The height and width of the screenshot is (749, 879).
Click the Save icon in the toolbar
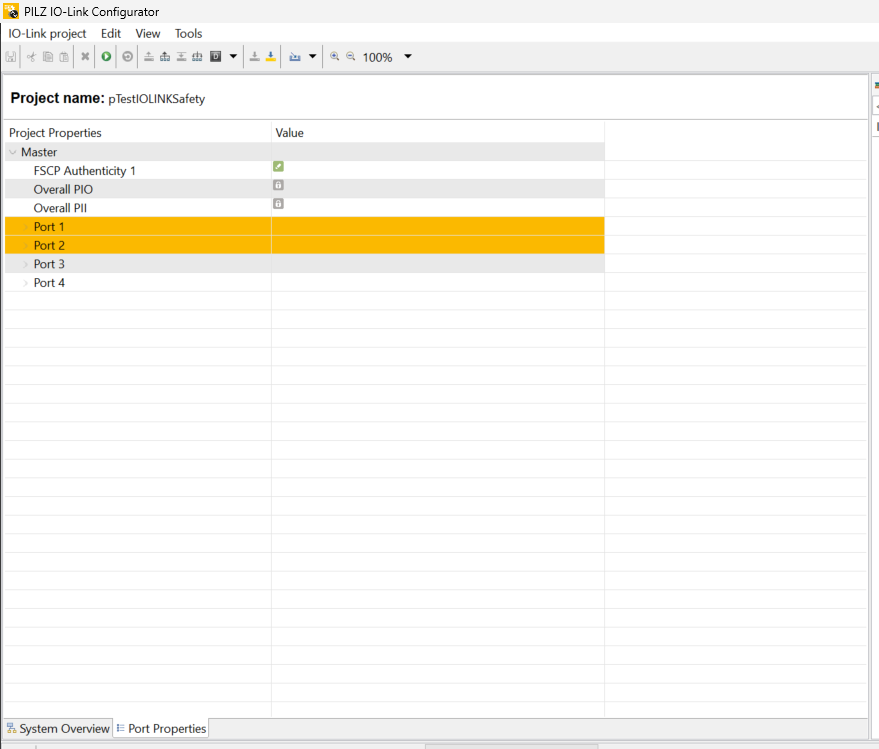(x=11, y=57)
